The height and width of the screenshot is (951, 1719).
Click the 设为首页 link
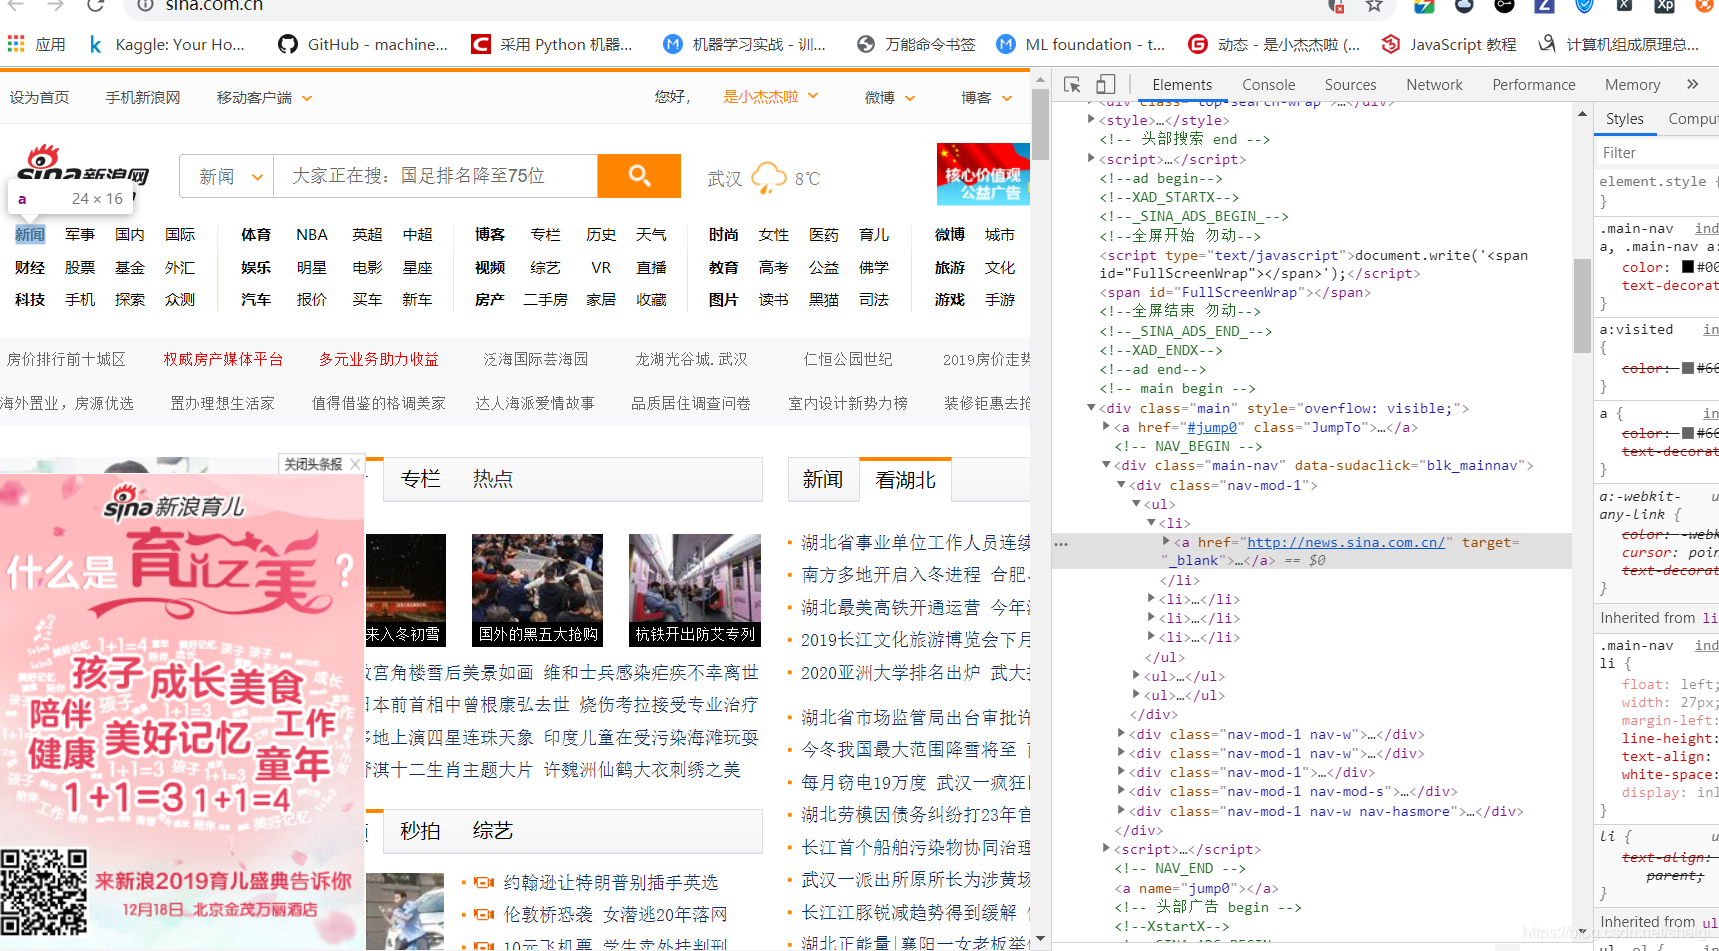click(40, 97)
